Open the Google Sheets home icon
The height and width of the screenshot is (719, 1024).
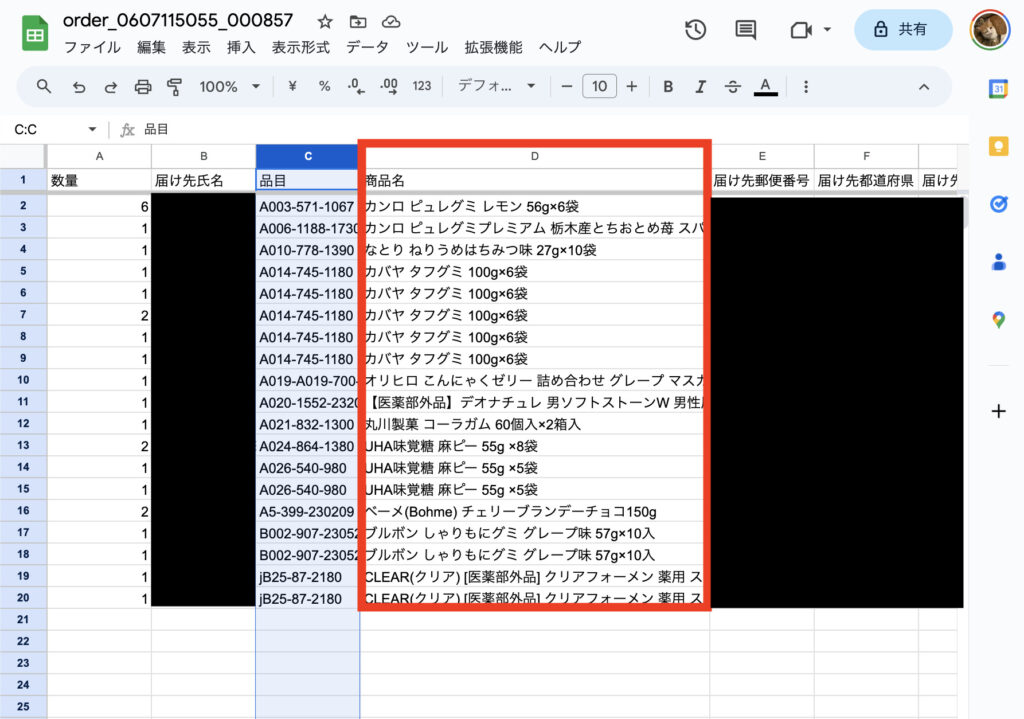35,33
